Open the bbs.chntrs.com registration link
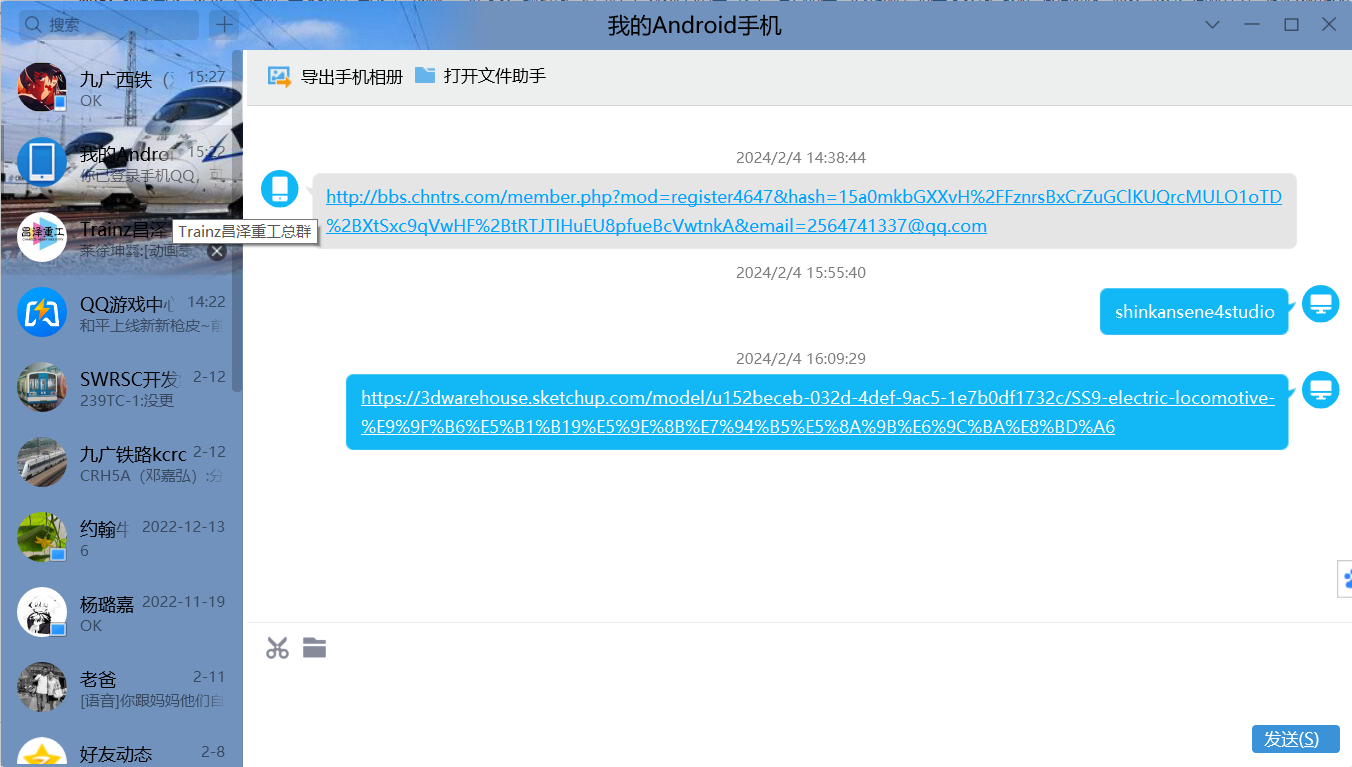This screenshot has height=767, width=1352. tap(804, 211)
